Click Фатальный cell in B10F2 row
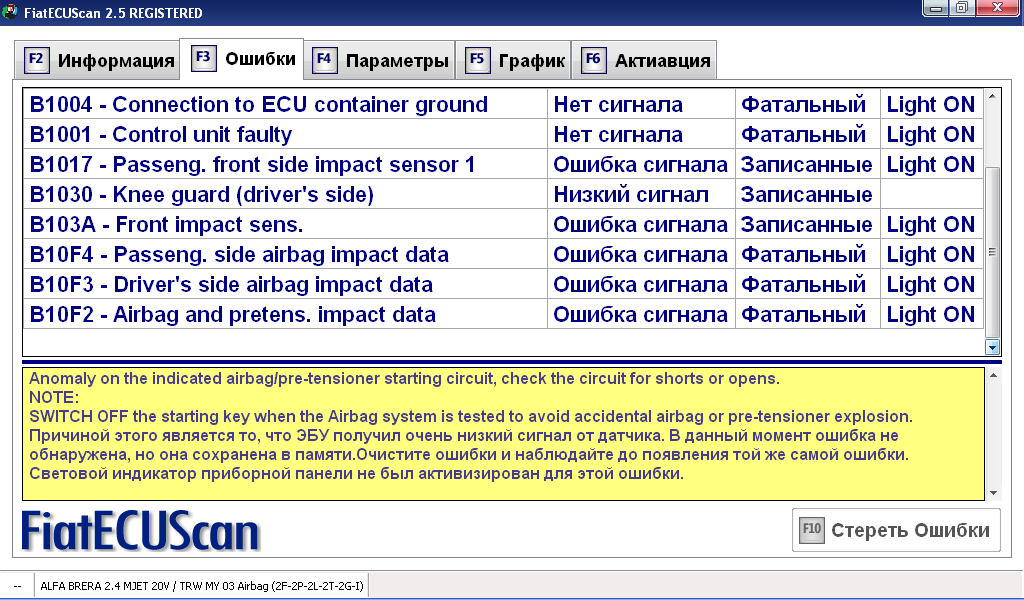 pyautogui.click(x=807, y=315)
